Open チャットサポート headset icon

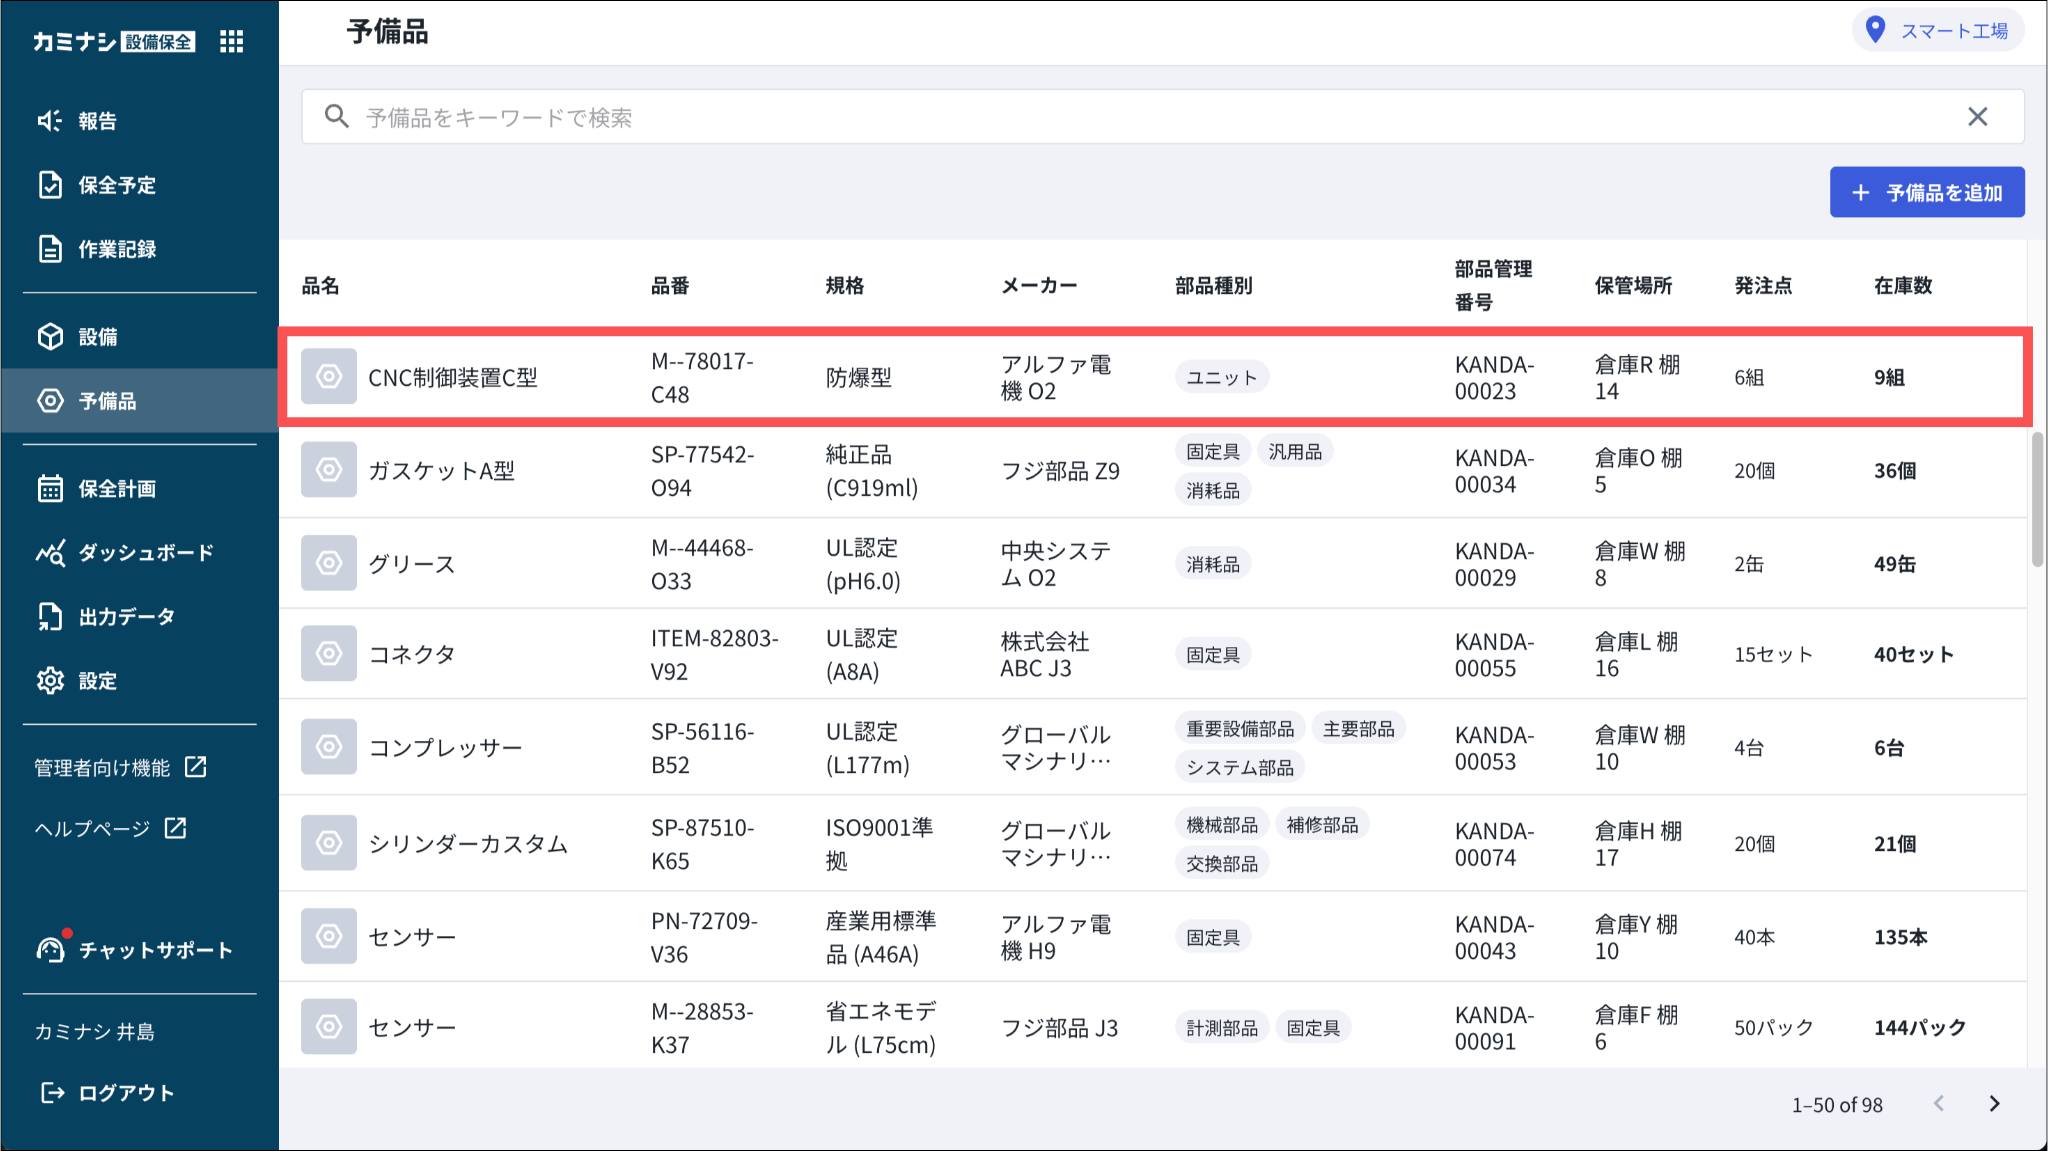(x=50, y=949)
